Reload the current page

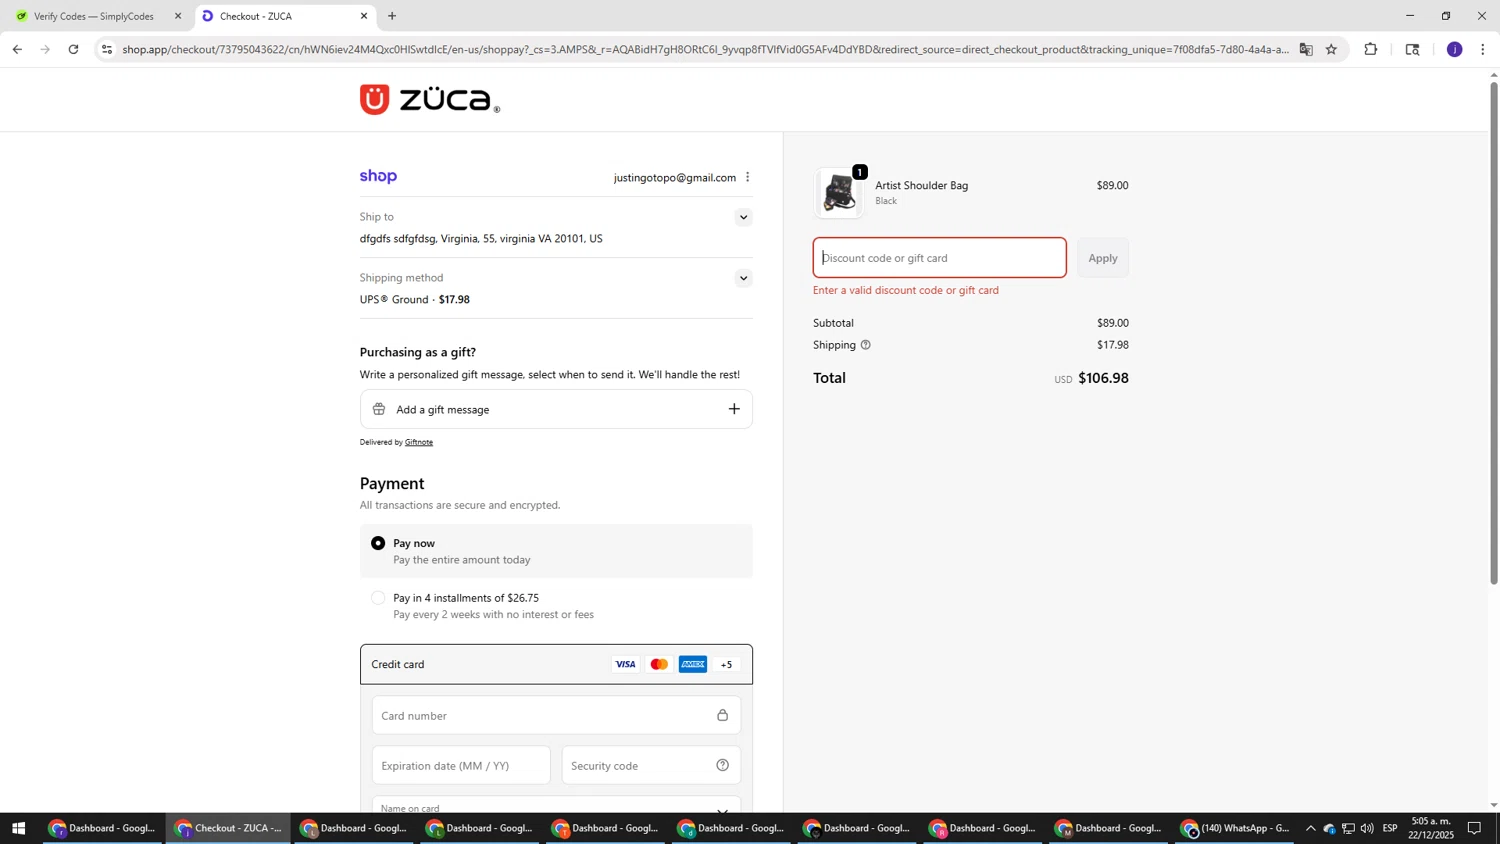[73, 49]
